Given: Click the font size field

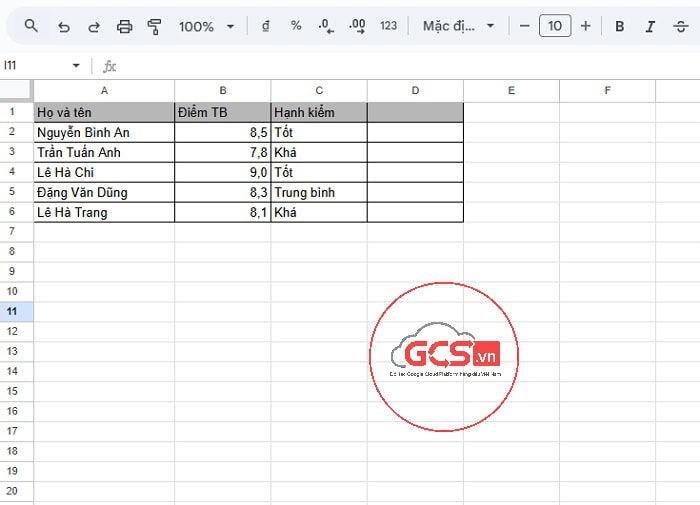Looking at the screenshot, I should 555,26.
